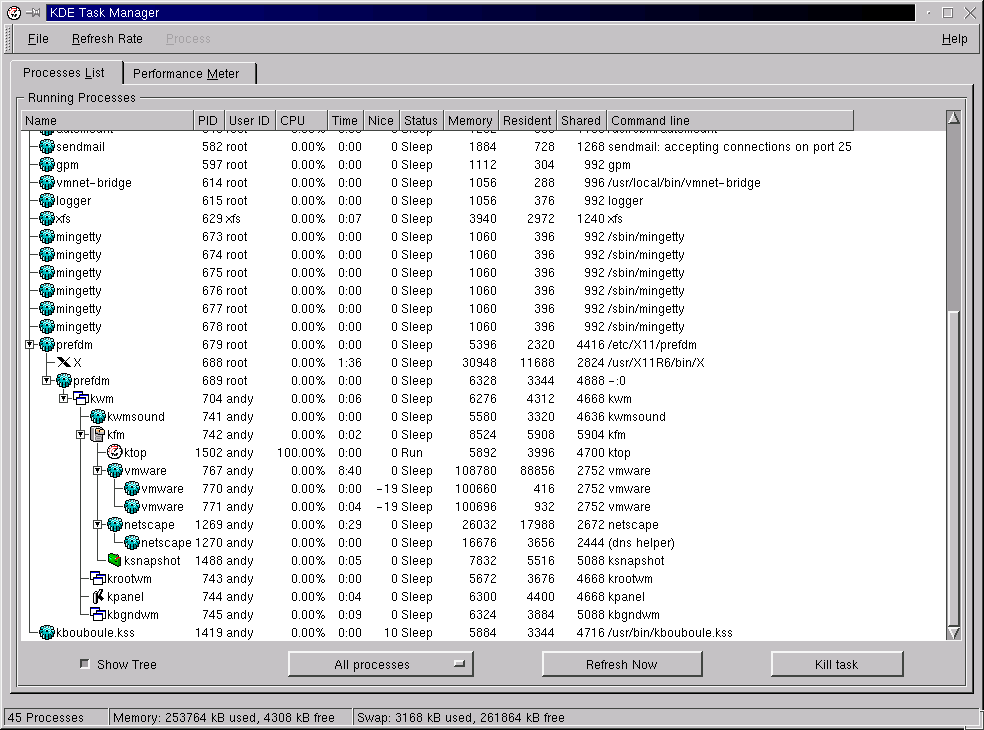Click the Kill task button
The width and height of the screenshot is (984, 730).
pyautogui.click(x=836, y=664)
